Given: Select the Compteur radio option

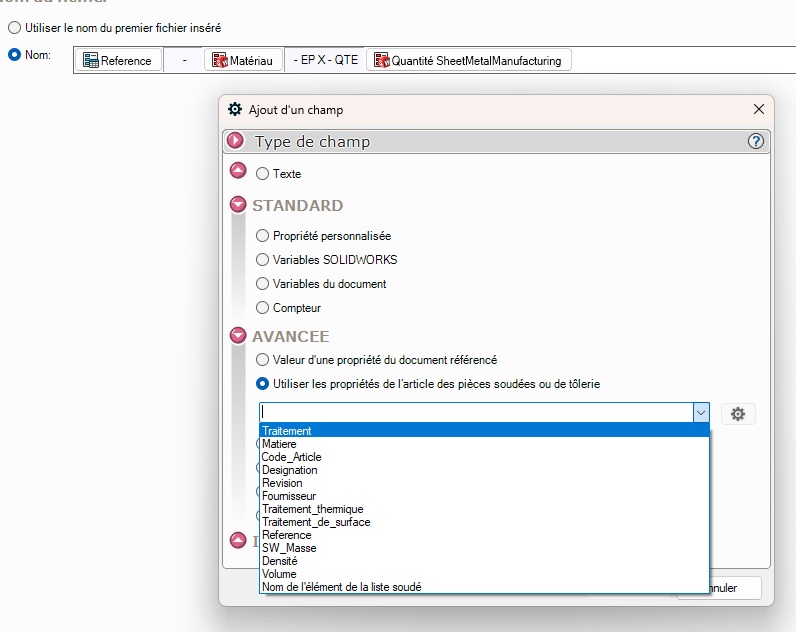Looking at the screenshot, I should pyautogui.click(x=263, y=308).
